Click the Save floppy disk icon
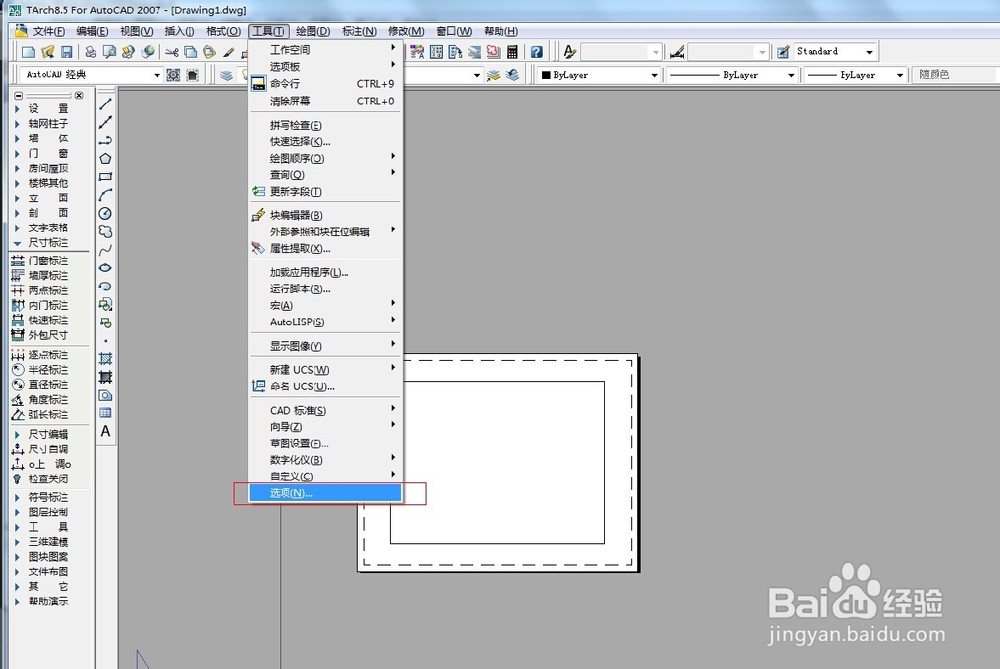Screen dimensions: 1000x669 66,52
